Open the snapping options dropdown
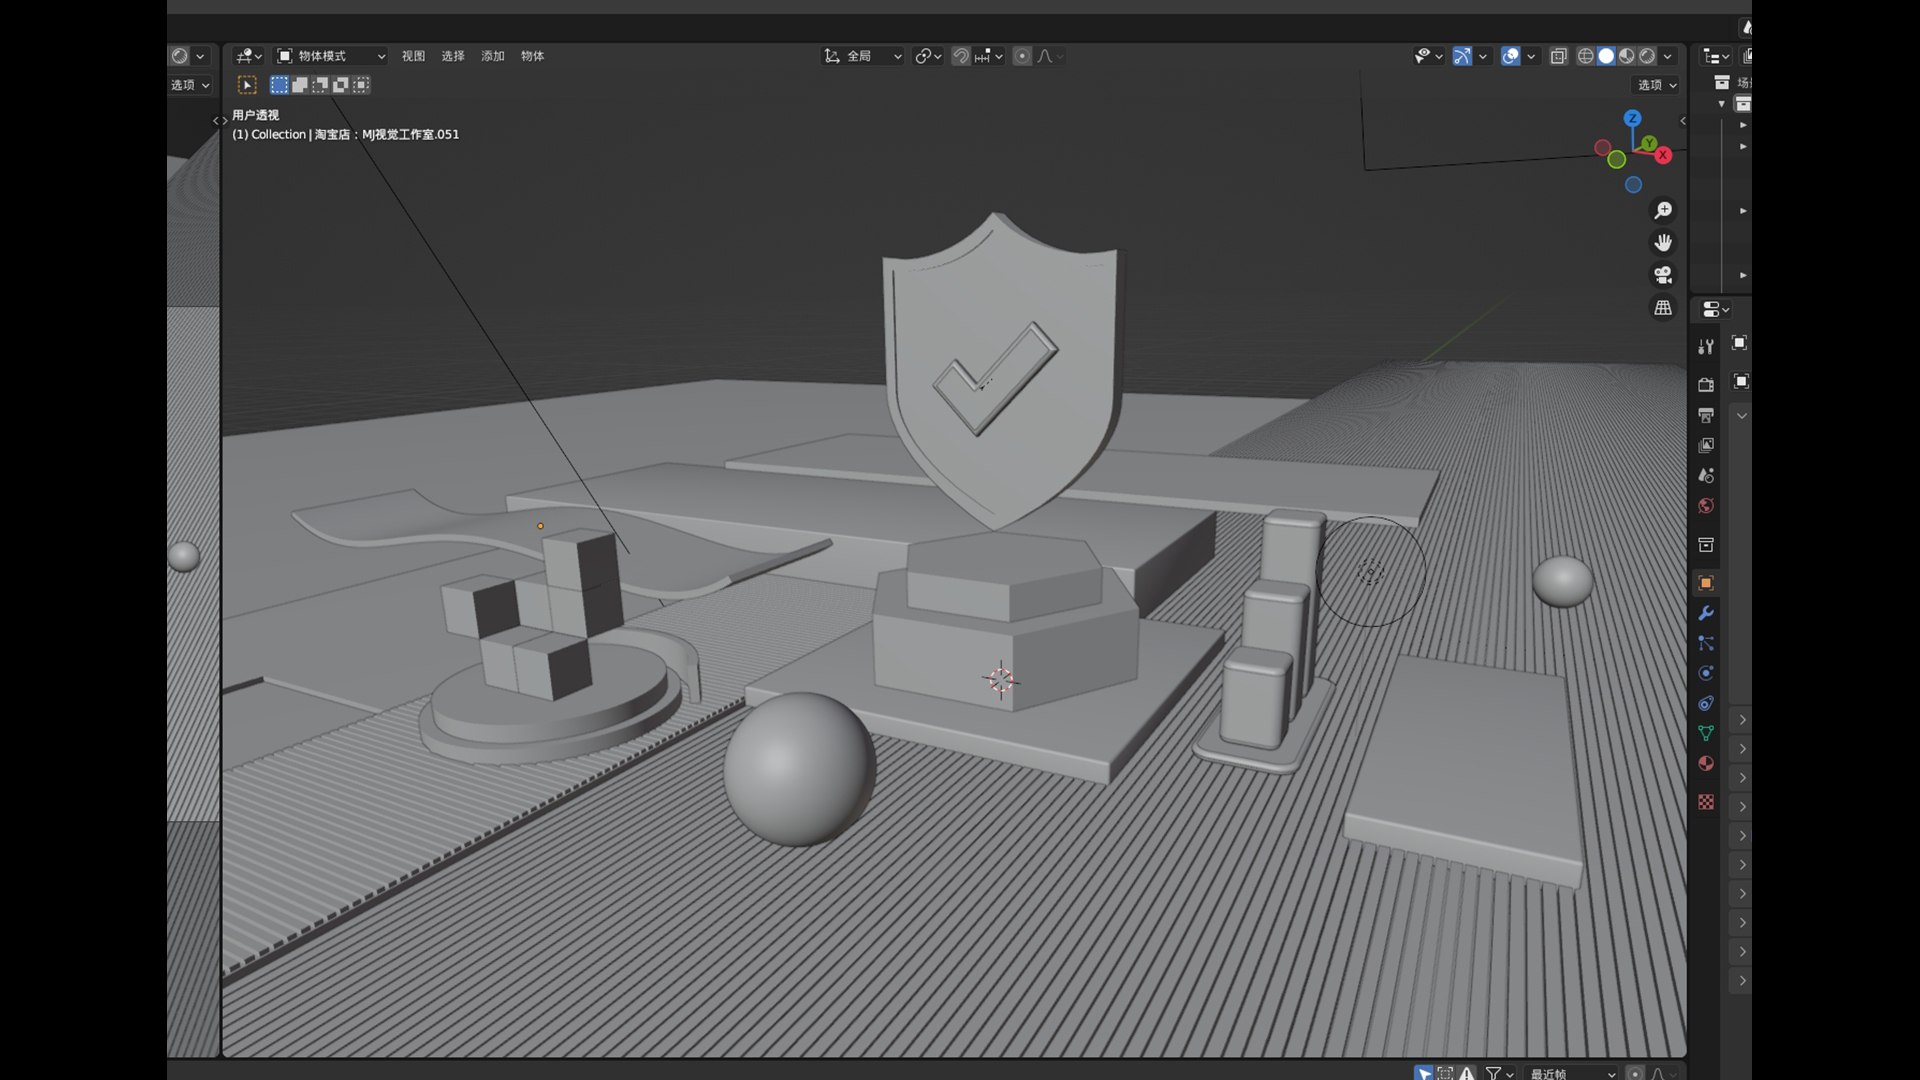Viewport: 1920px width, 1080px height. (988, 56)
